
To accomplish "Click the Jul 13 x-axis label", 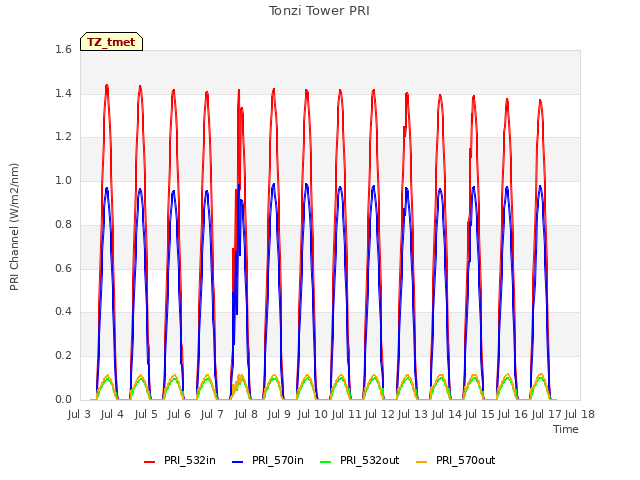I will click(413, 414).
